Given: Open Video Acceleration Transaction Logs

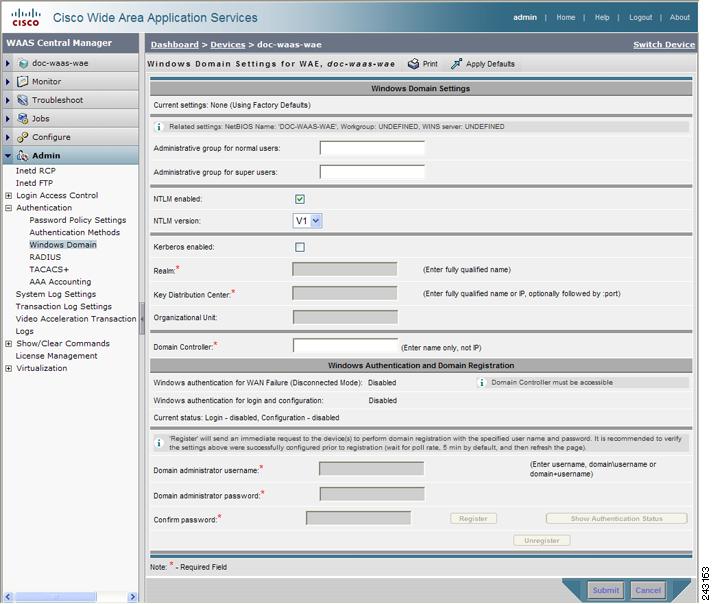Looking at the screenshot, I should 75,325.
